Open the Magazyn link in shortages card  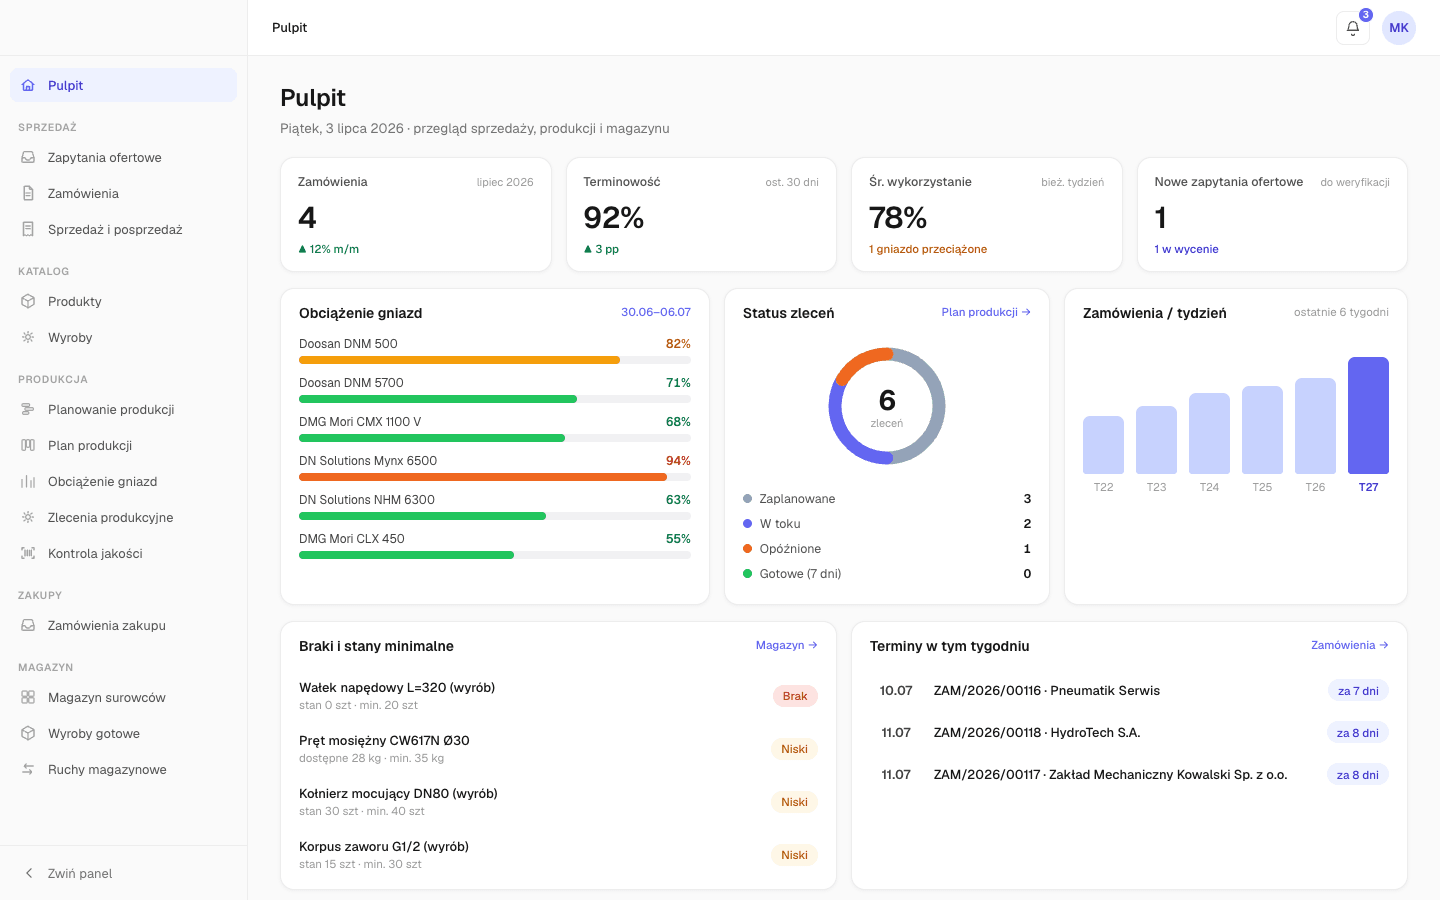pyautogui.click(x=786, y=645)
